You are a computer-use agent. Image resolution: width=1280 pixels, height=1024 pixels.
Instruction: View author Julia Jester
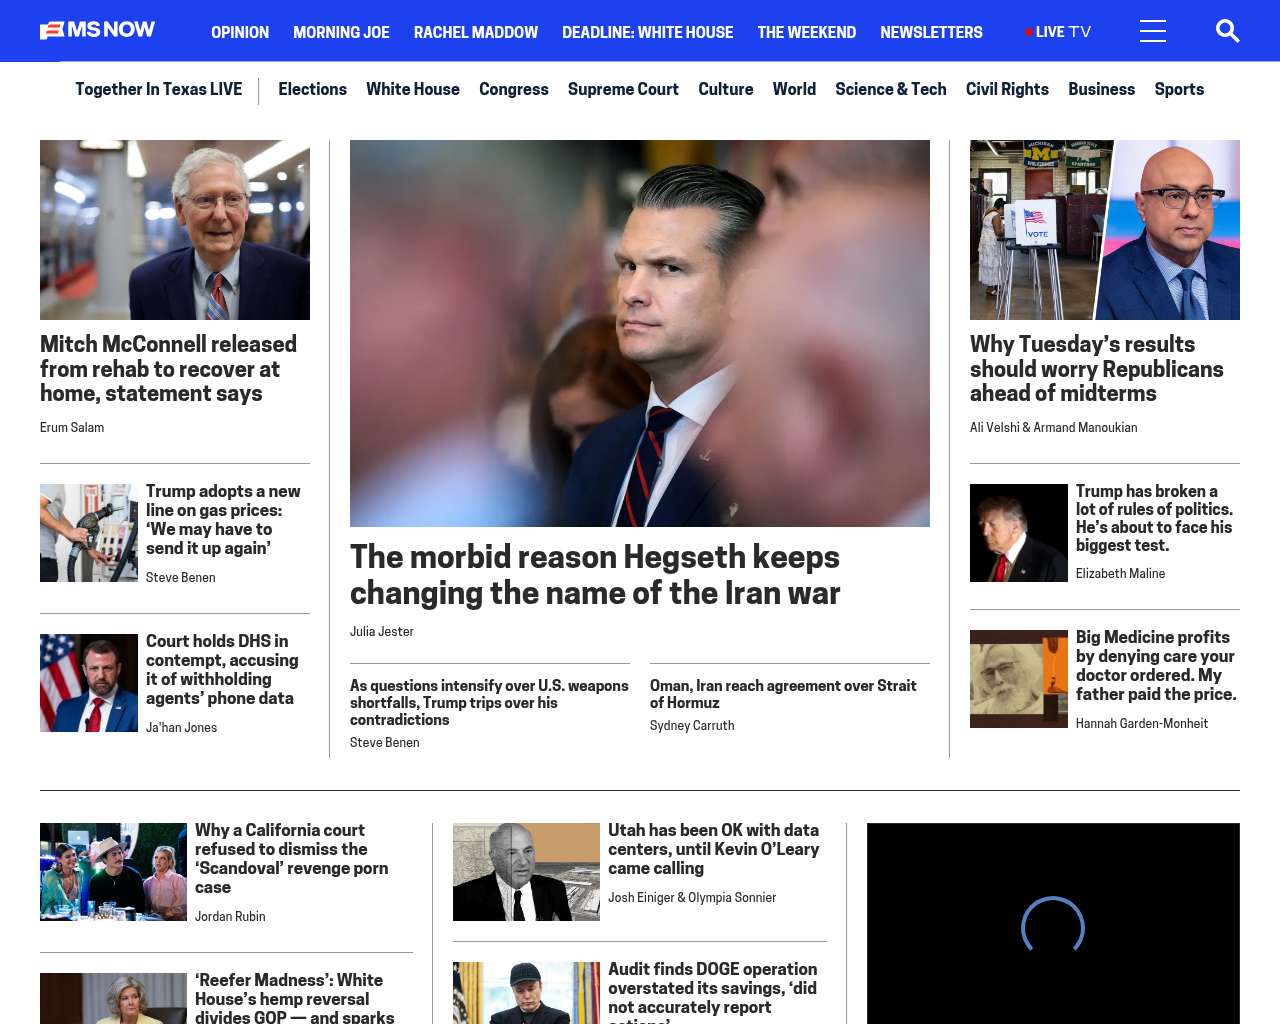pos(382,631)
